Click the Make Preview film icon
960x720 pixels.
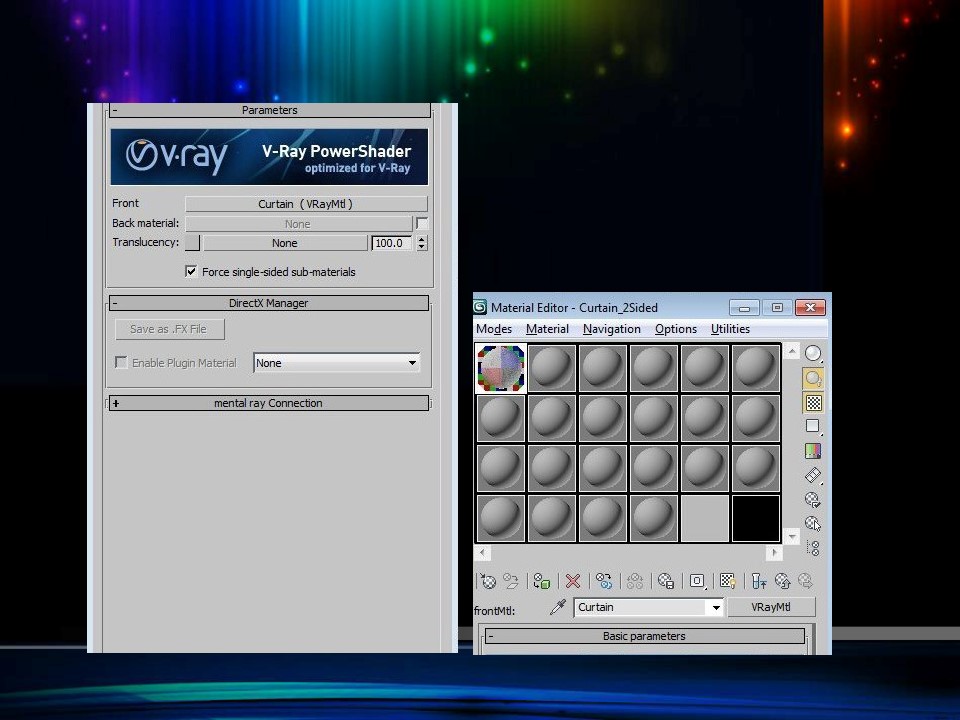(x=812, y=475)
